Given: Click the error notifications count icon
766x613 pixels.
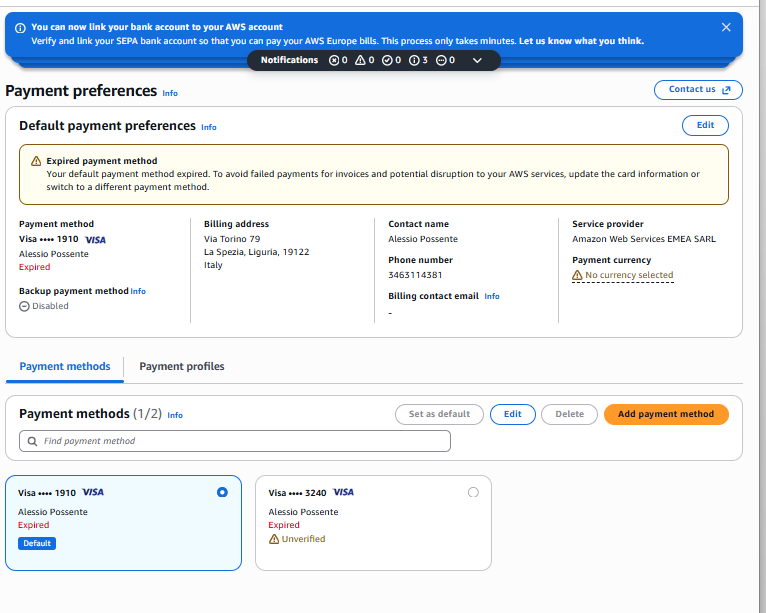Looking at the screenshot, I should tap(334, 60).
